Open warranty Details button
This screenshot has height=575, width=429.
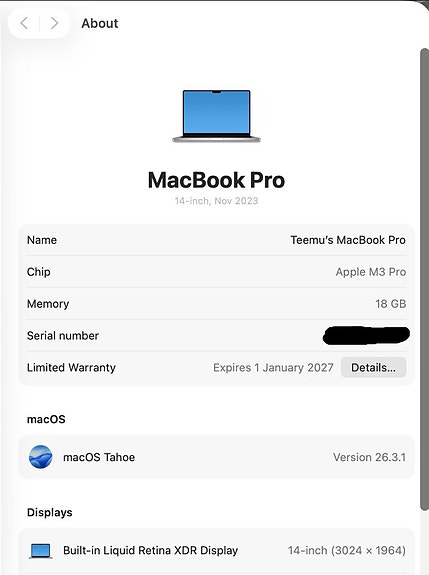[373, 367]
